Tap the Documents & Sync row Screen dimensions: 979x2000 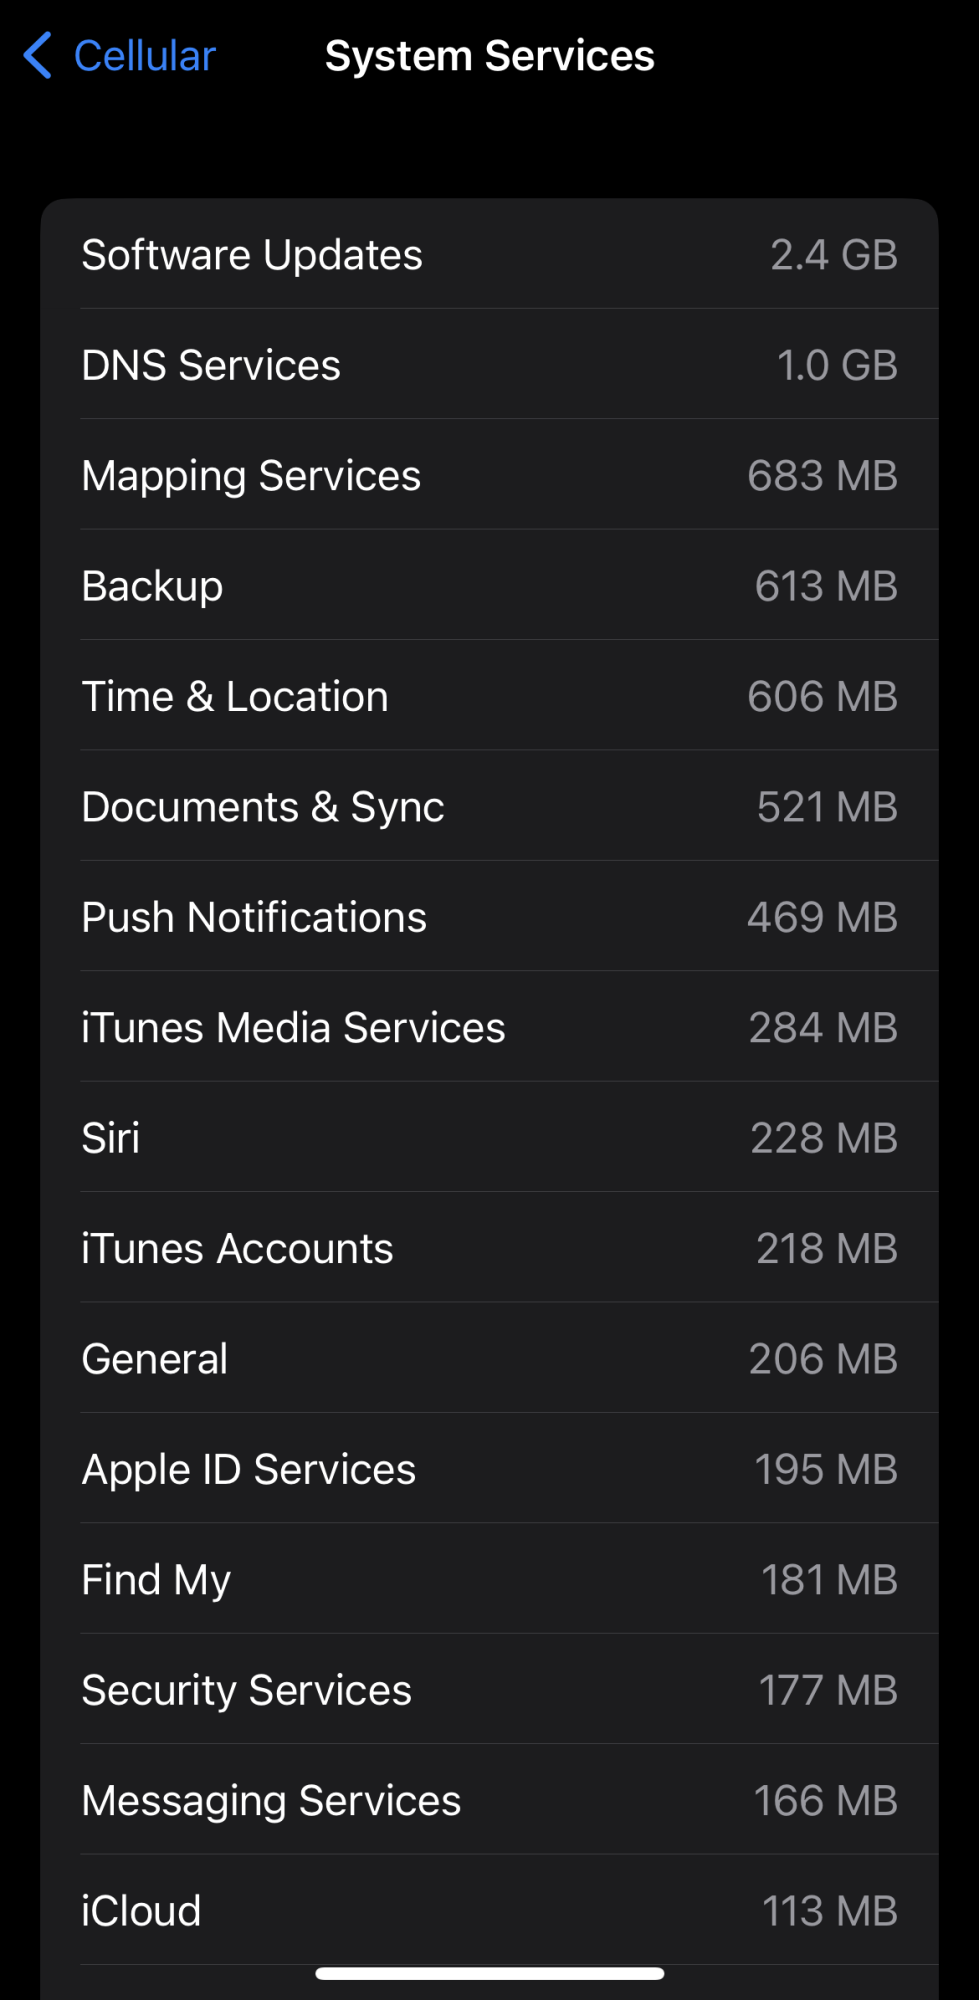(489, 807)
